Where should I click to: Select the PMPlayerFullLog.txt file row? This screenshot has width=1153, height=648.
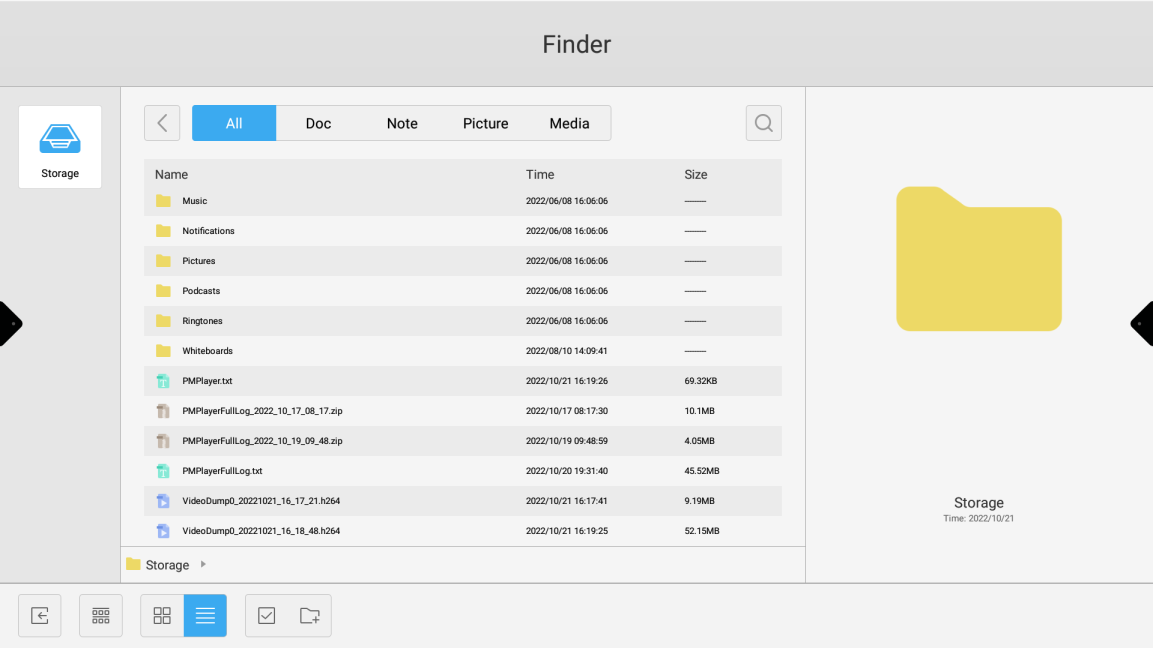(x=222, y=471)
